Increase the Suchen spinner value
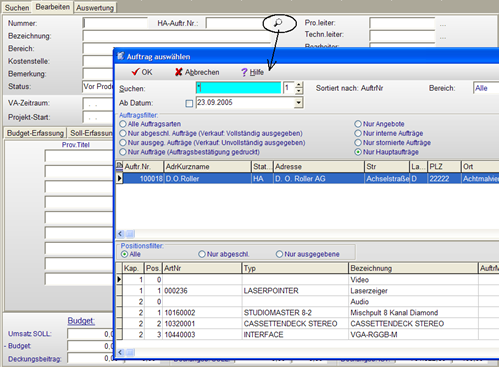Viewport: 501px width, 367px height. 299,85
